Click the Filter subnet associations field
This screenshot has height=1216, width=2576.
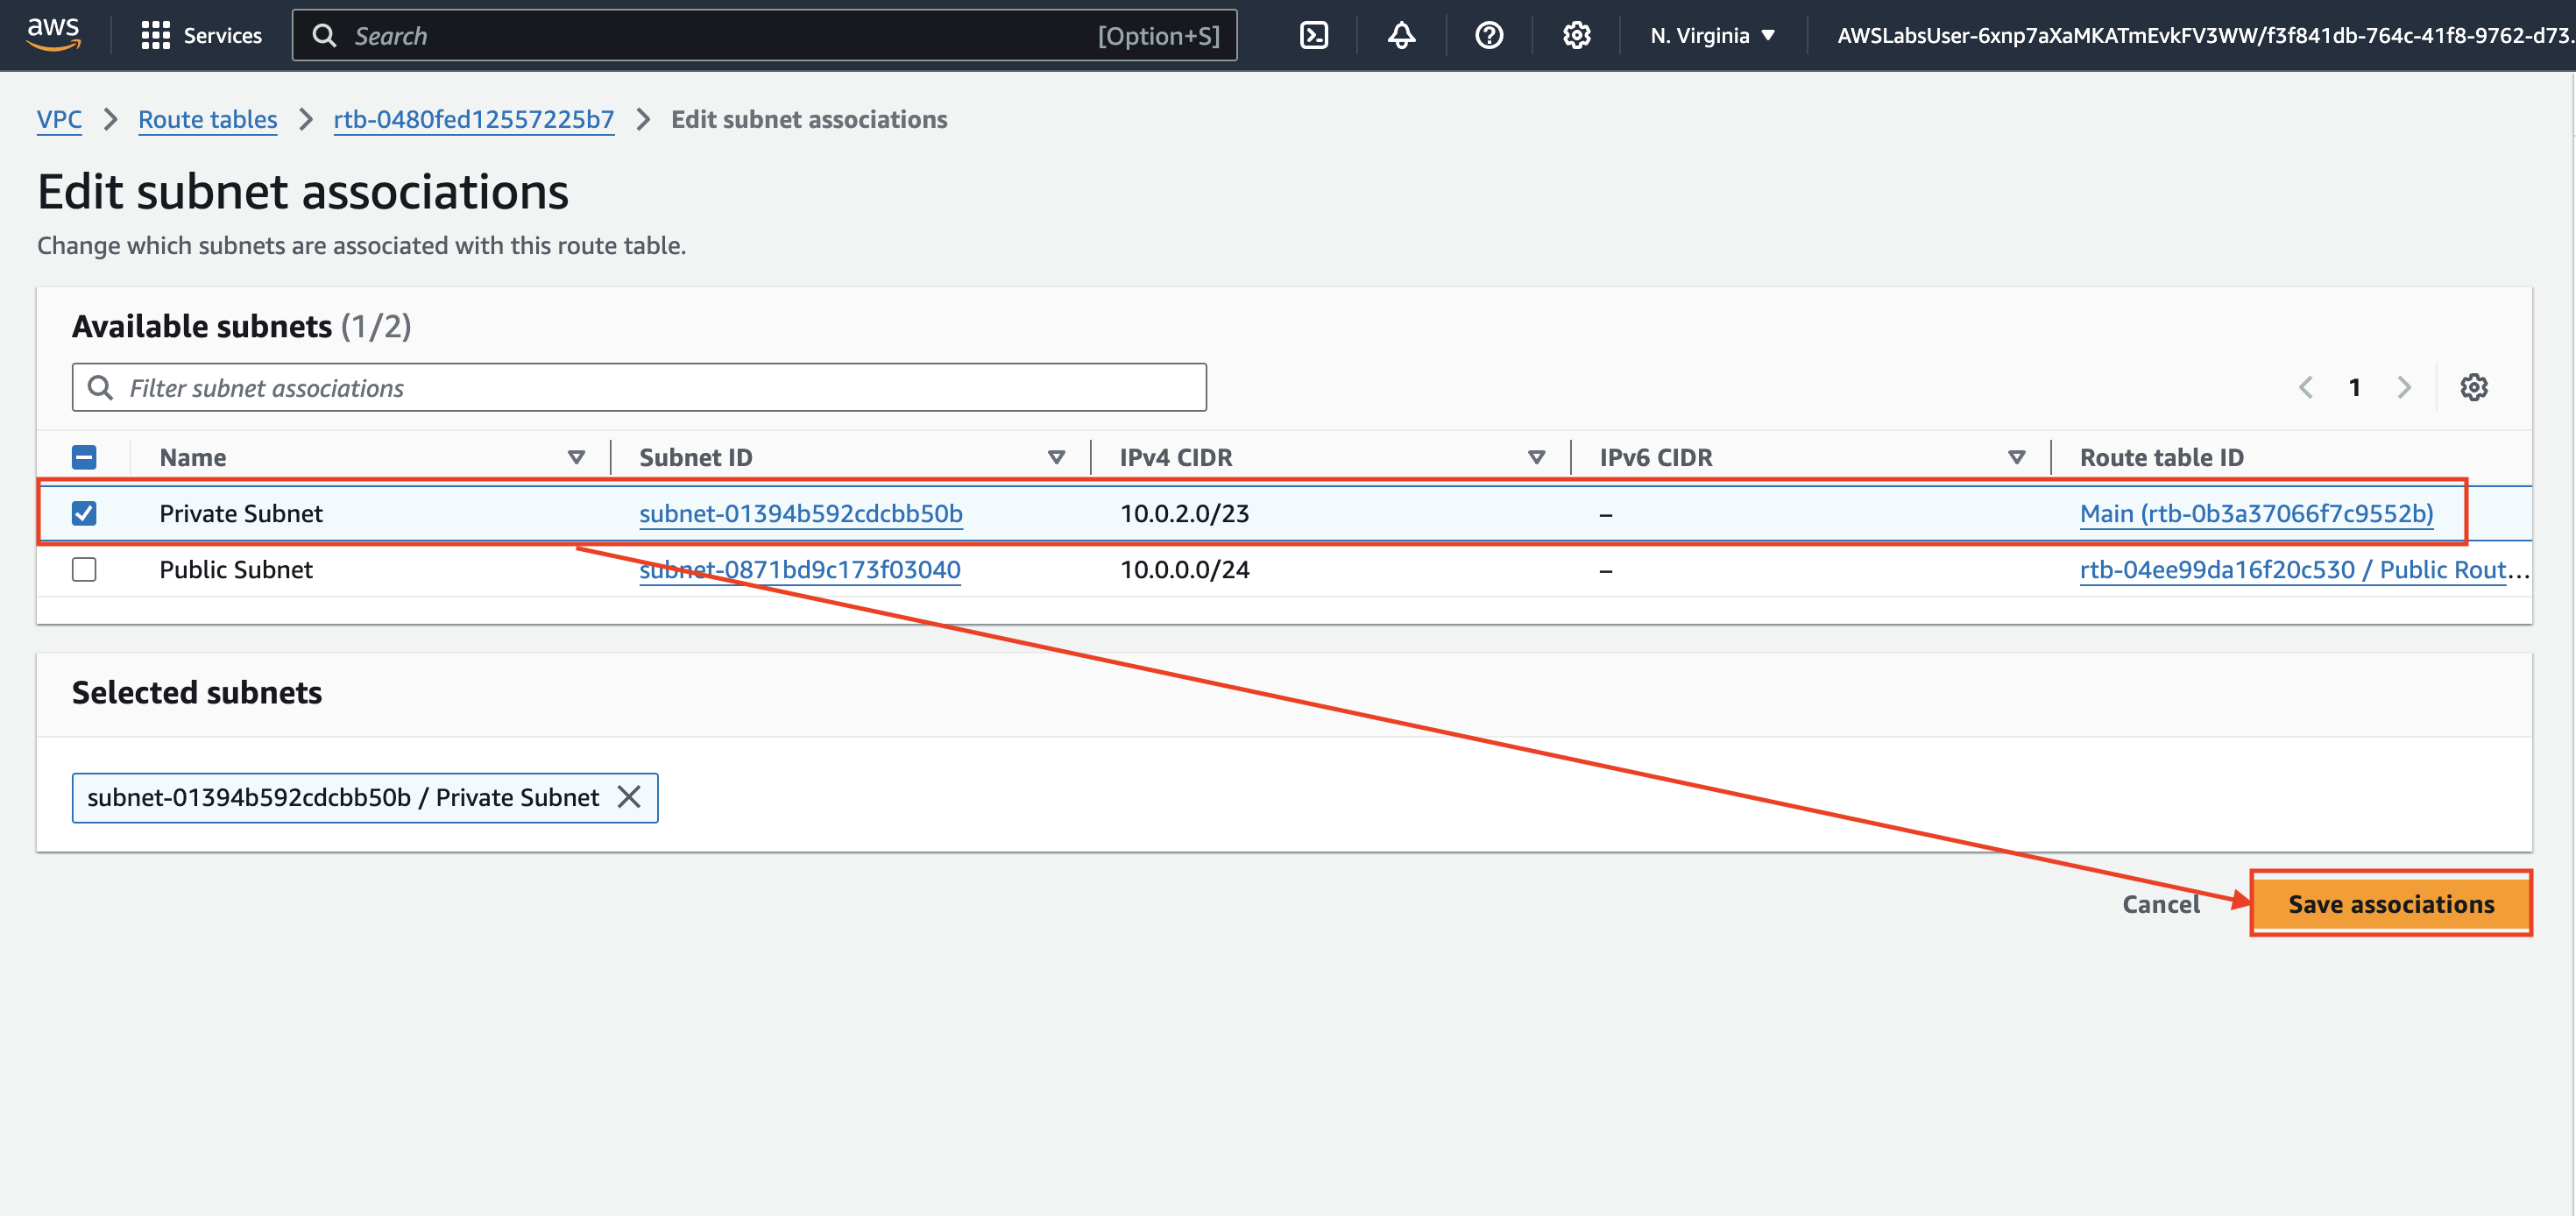(640, 387)
